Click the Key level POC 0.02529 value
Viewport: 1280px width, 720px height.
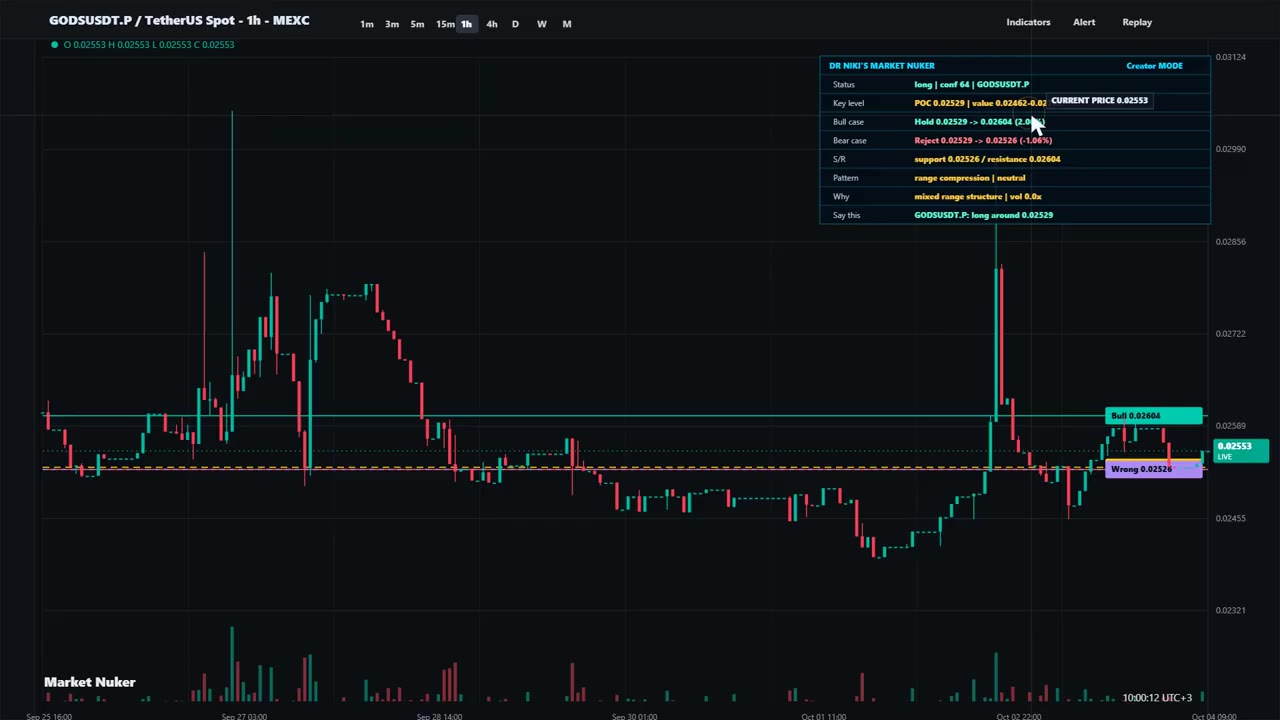click(980, 103)
